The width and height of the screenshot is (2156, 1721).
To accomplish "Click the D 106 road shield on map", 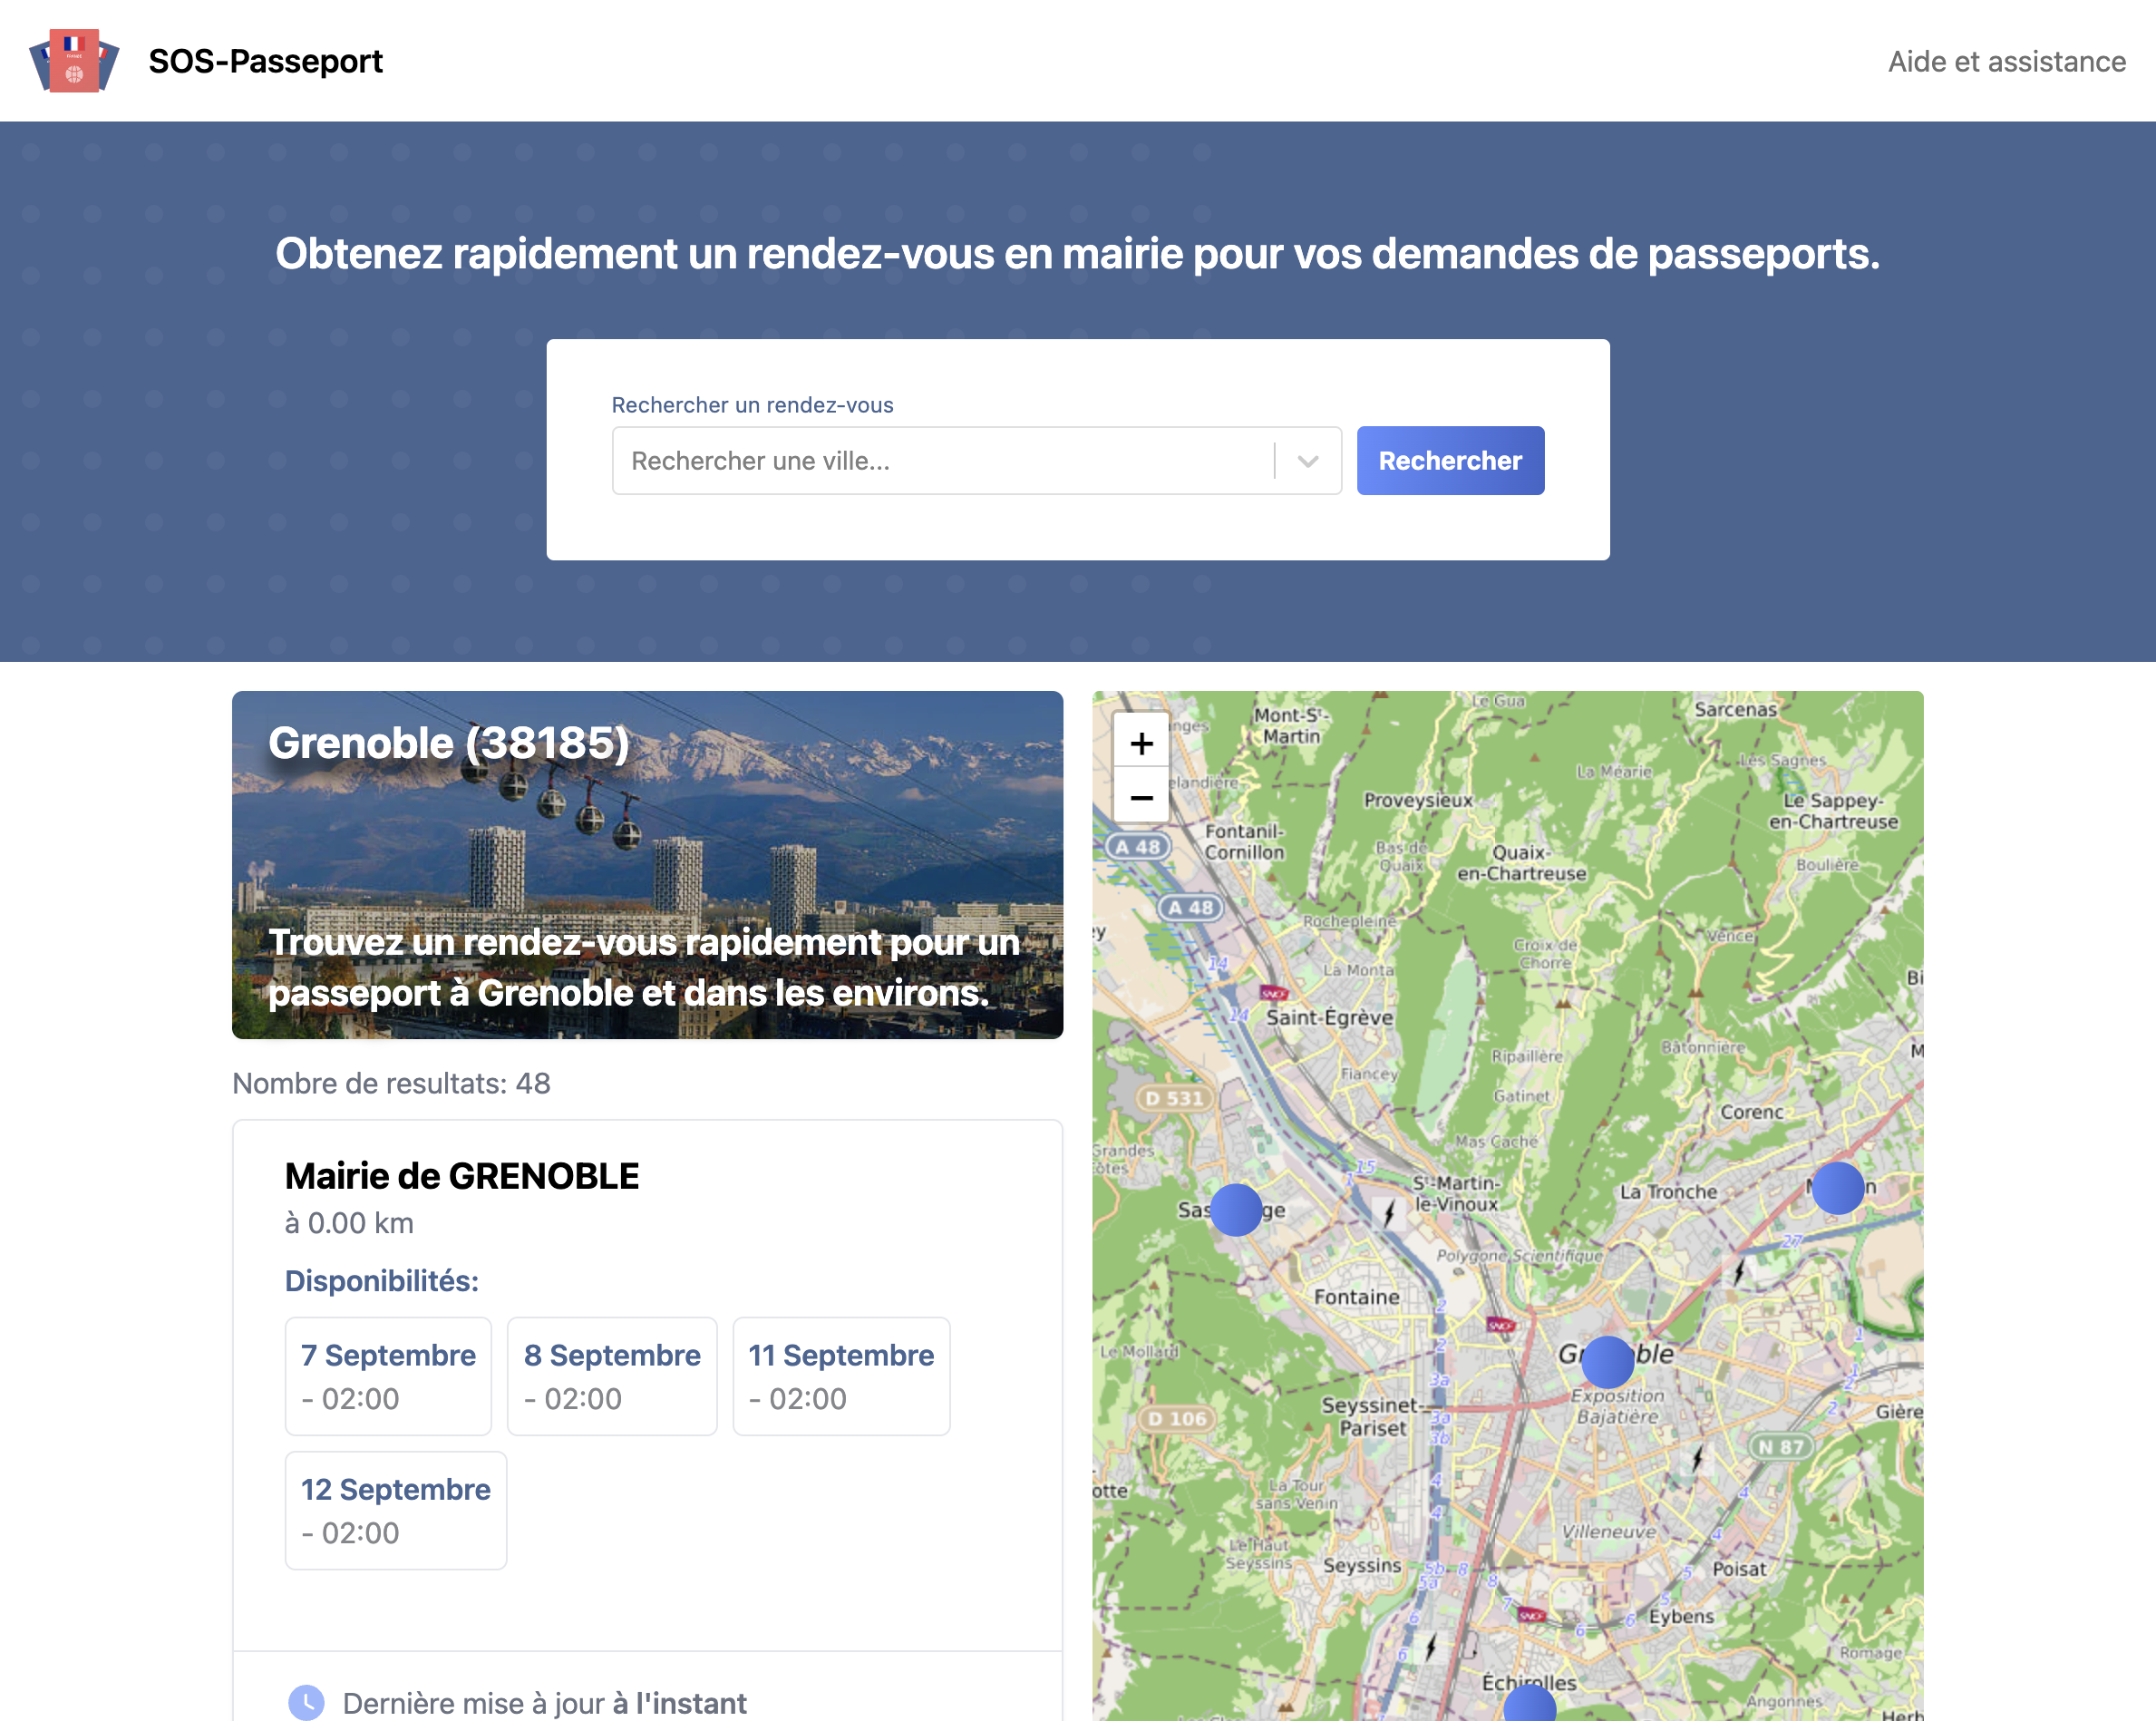I will [x=1177, y=1419].
